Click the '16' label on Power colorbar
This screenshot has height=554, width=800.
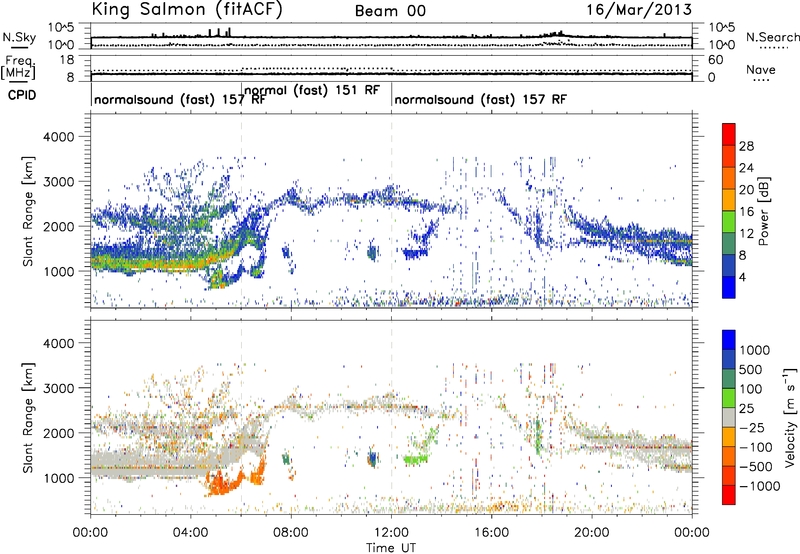[x=746, y=212]
